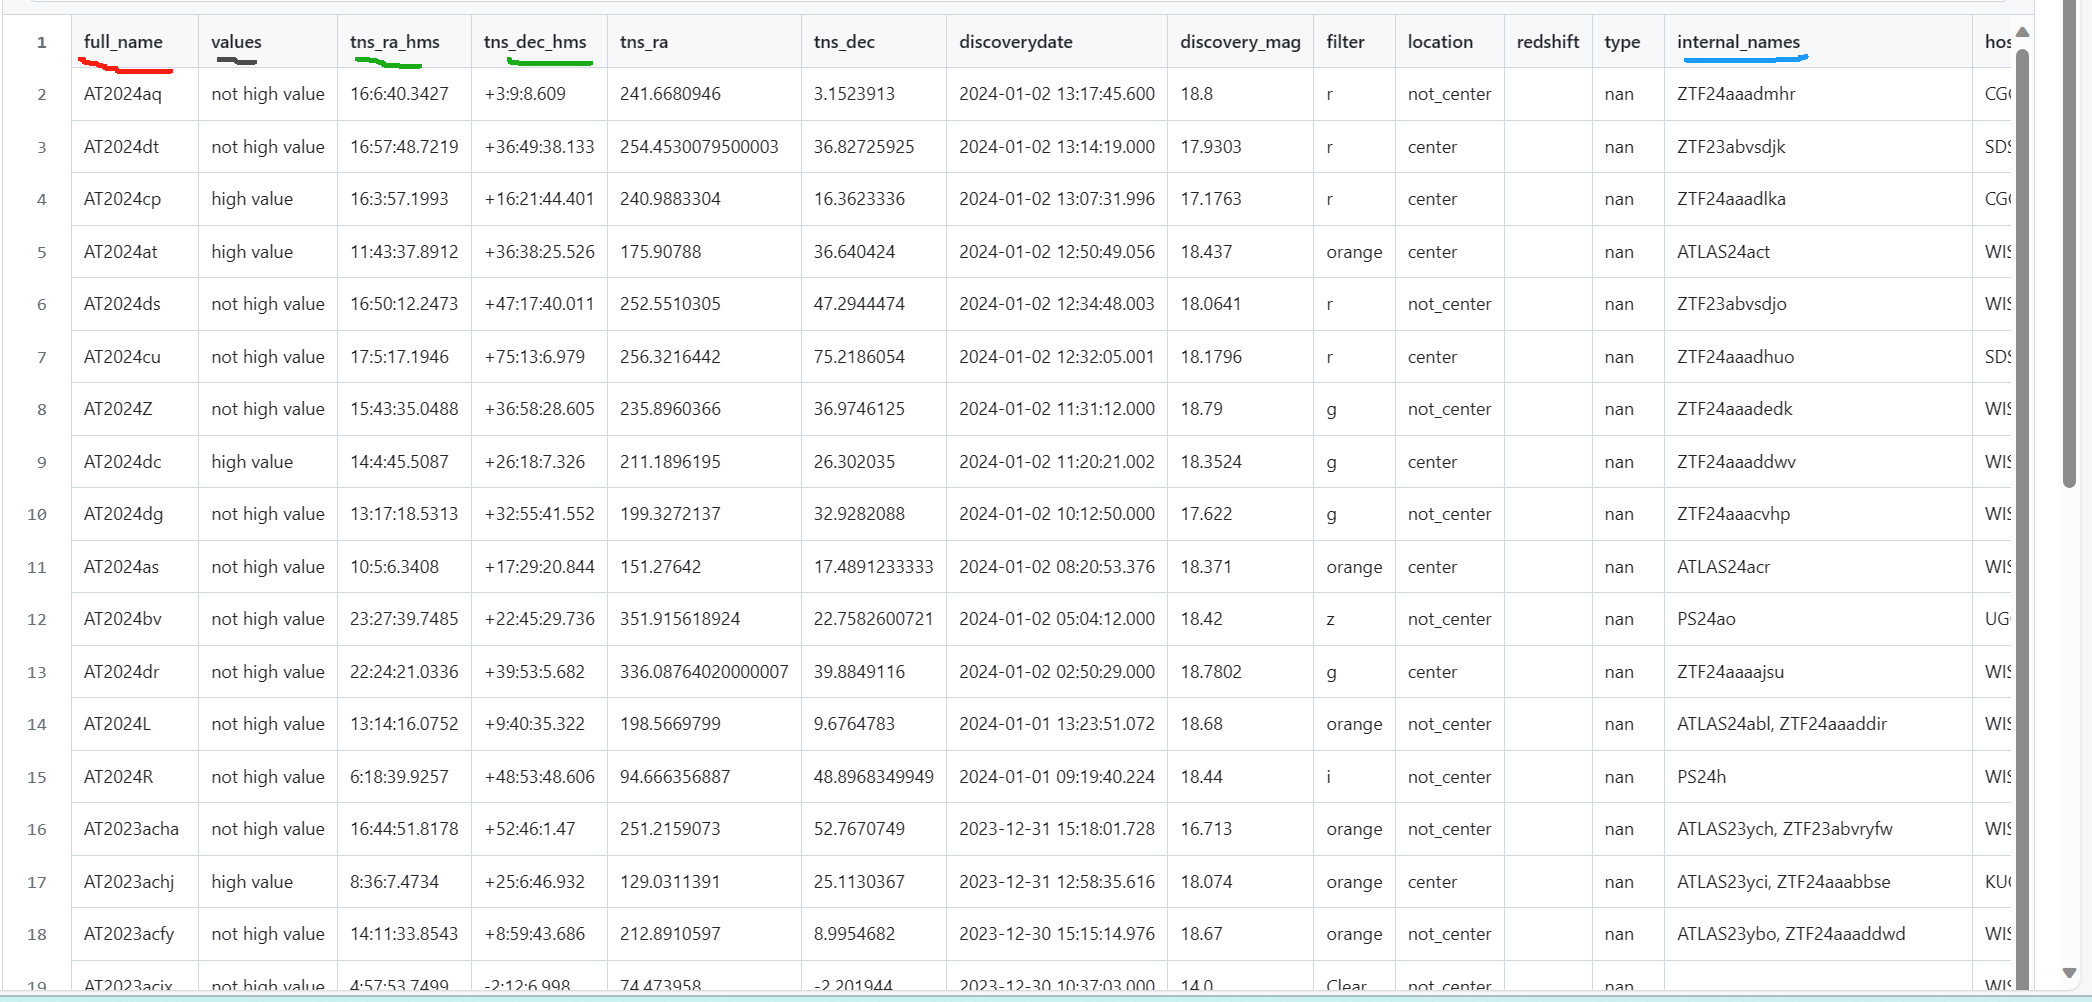Image resolution: width=2092 pixels, height=1002 pixels.
Task: Click the values column header
Action: tap(236, 42)
